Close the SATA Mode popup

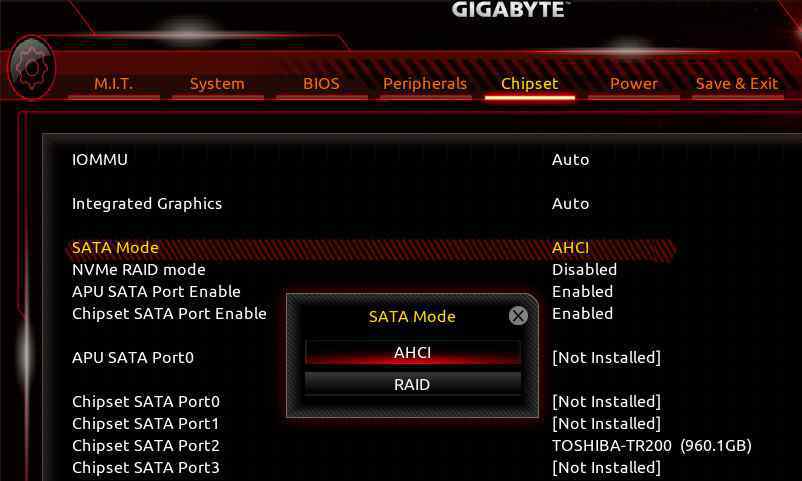click(x=518, y=316)
